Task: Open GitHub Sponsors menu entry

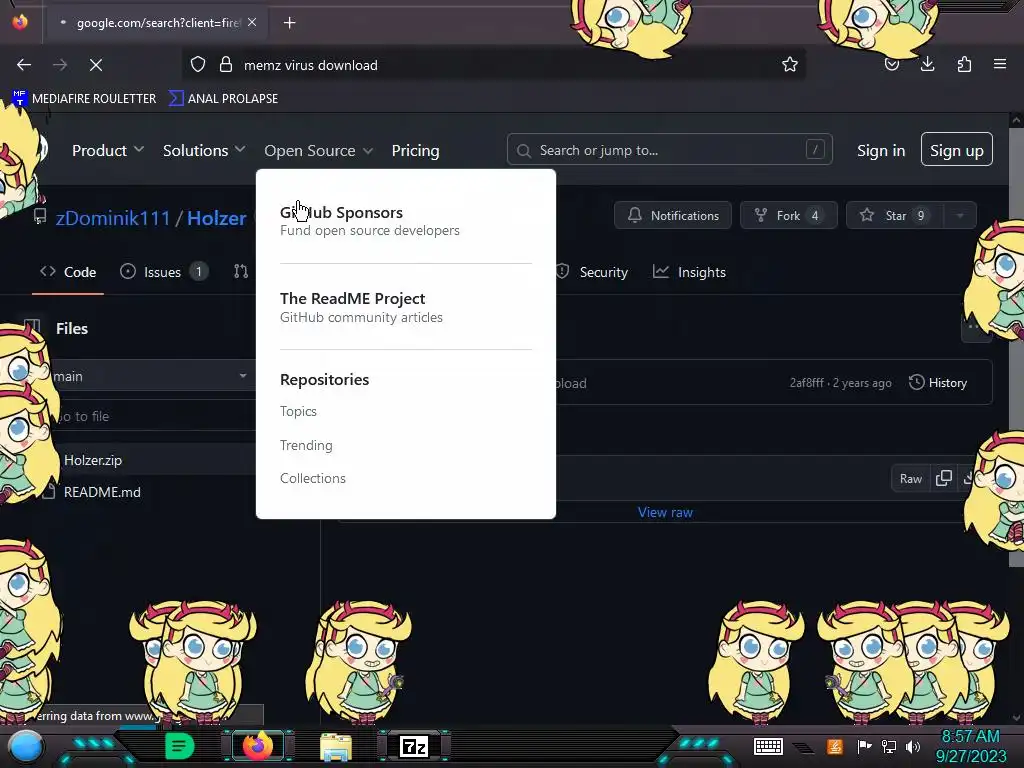Action: click(370, 221)
